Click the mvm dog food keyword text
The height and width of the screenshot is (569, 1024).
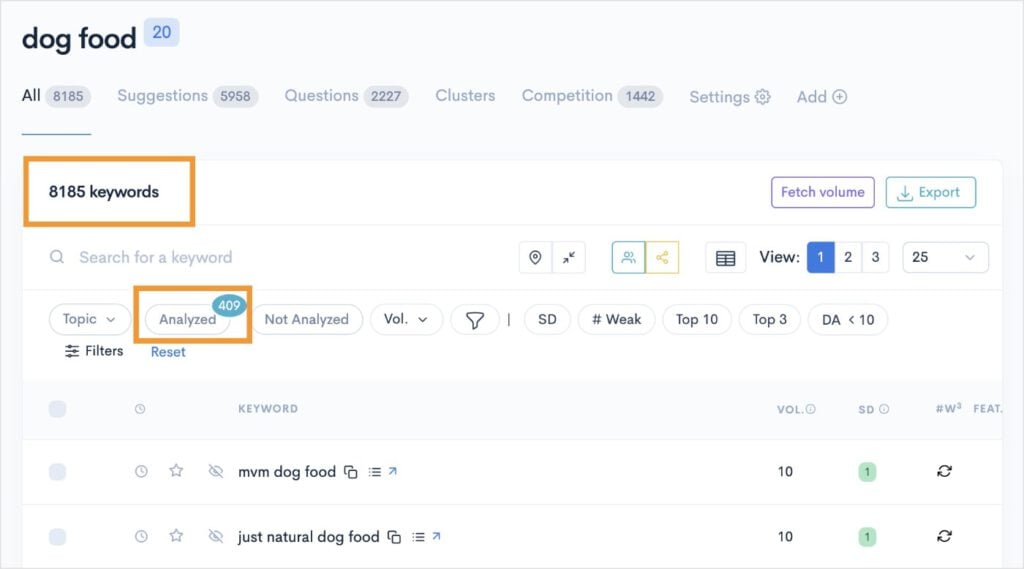tap(287, 472)
